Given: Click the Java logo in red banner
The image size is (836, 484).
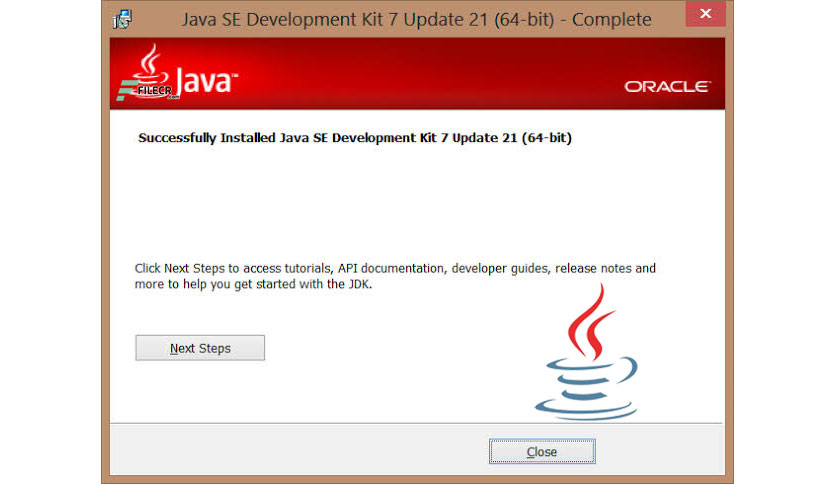Looking at the screenshot, I should tap(178, 74).
